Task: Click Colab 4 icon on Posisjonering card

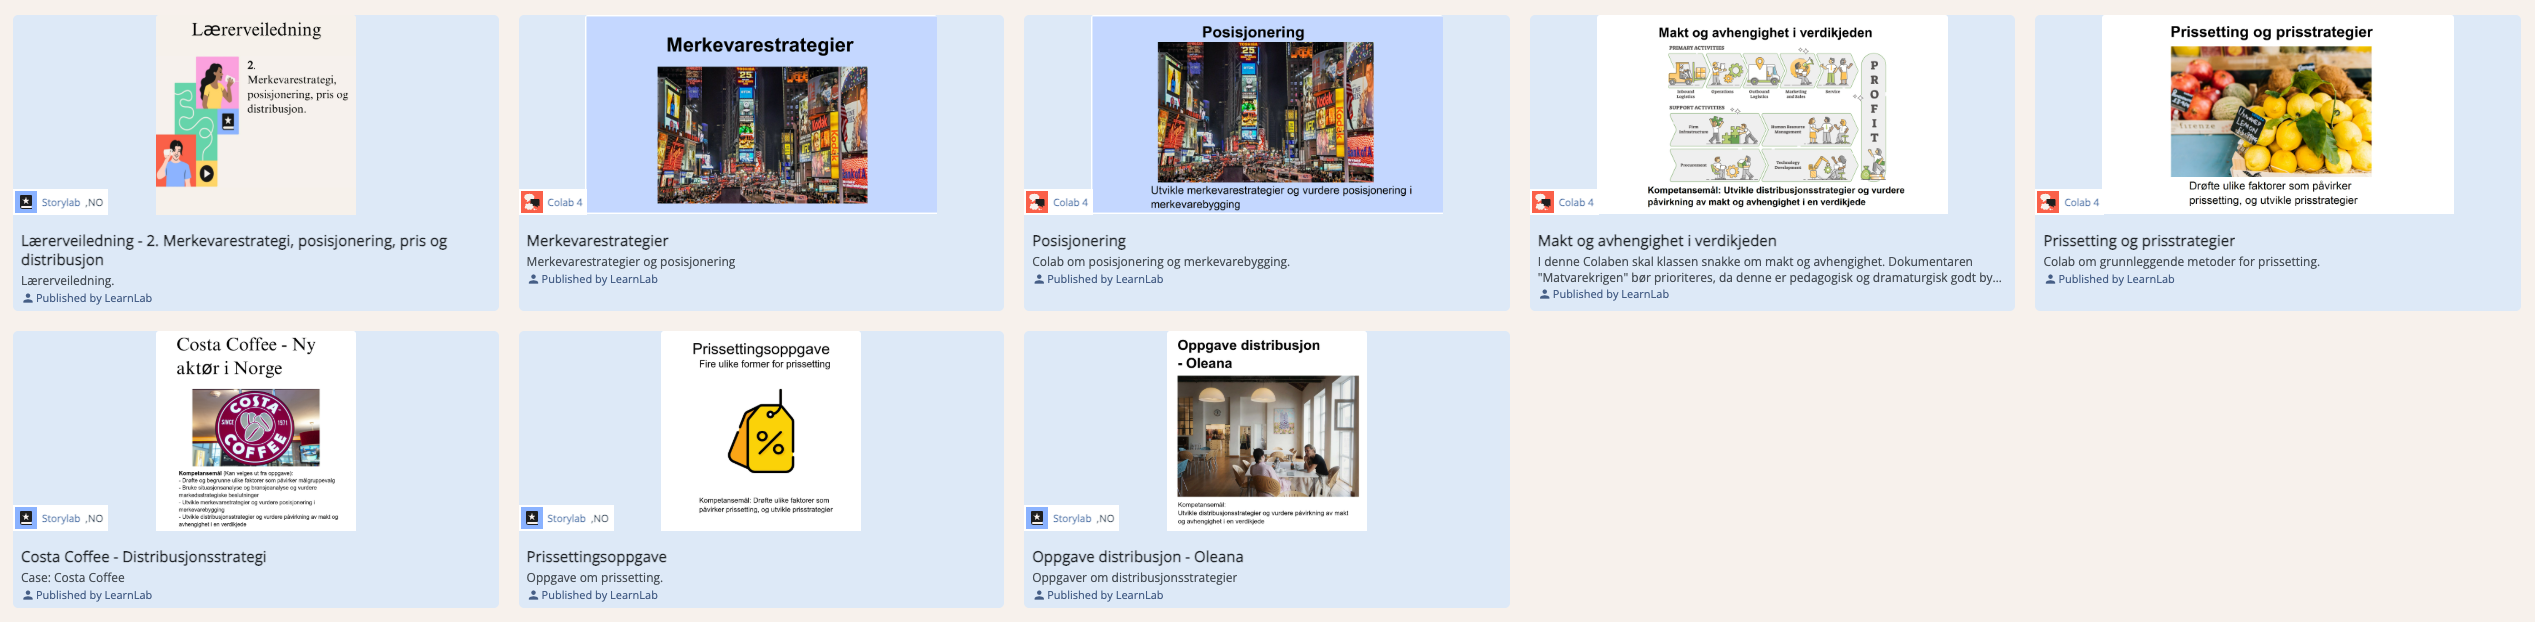Action: coord(1037,202)
